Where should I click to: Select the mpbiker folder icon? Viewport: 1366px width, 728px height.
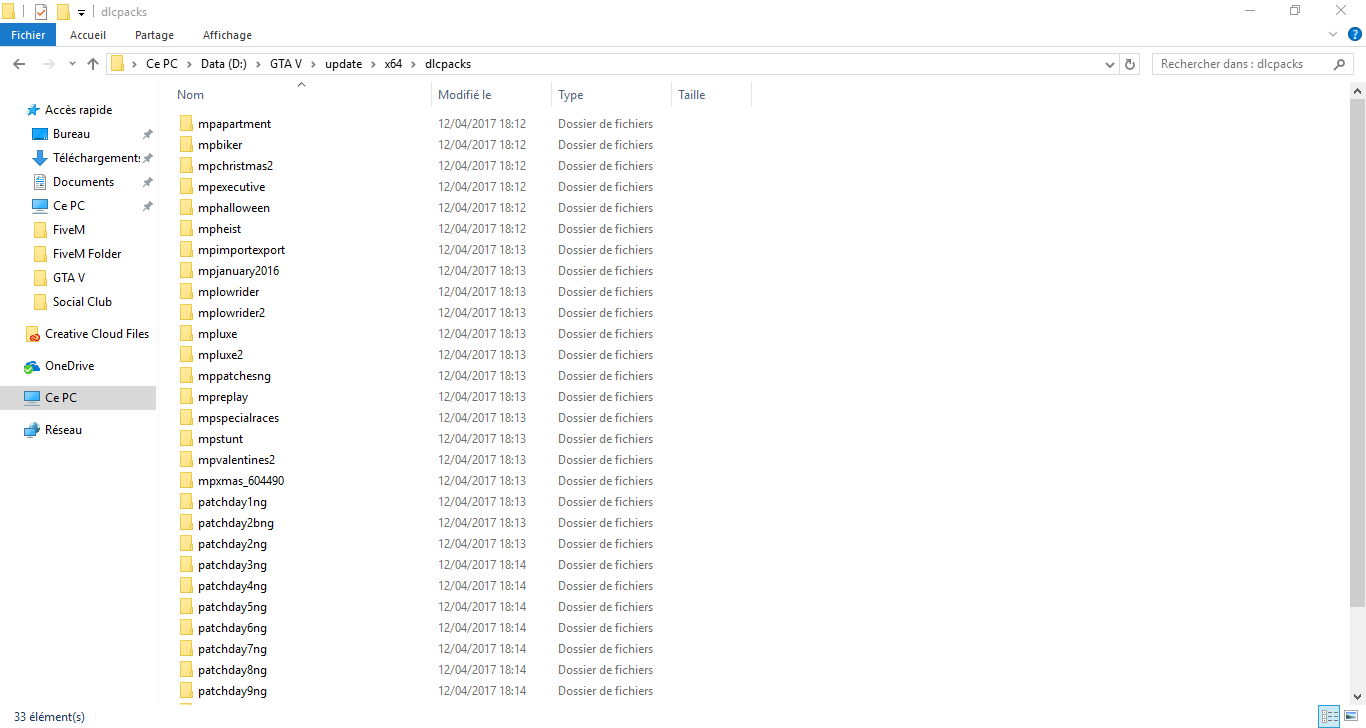(x=186, y=145)
